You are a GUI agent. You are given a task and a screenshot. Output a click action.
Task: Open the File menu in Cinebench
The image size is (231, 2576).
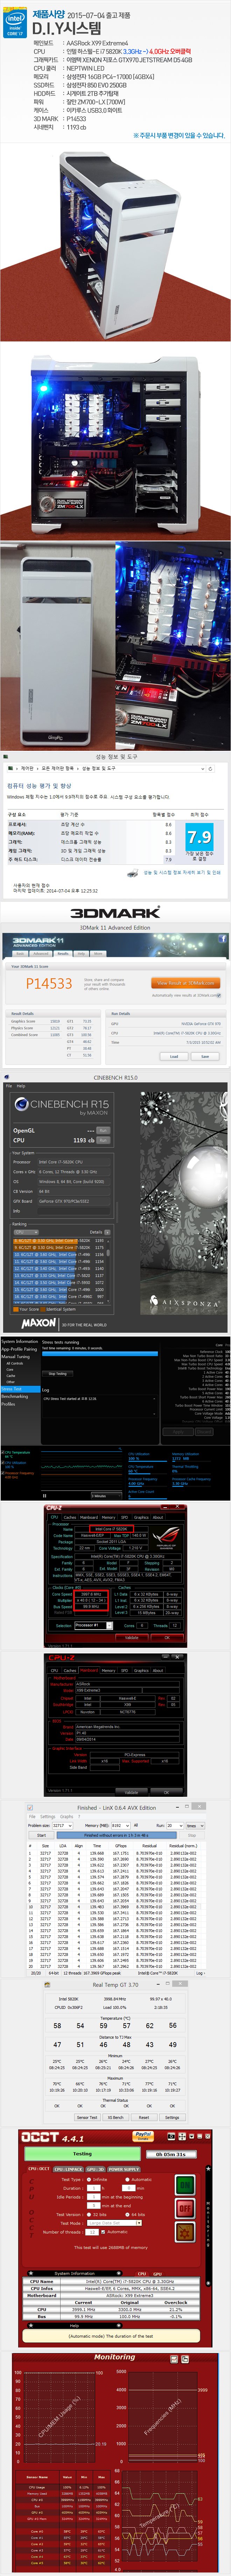coord(9,1086)
